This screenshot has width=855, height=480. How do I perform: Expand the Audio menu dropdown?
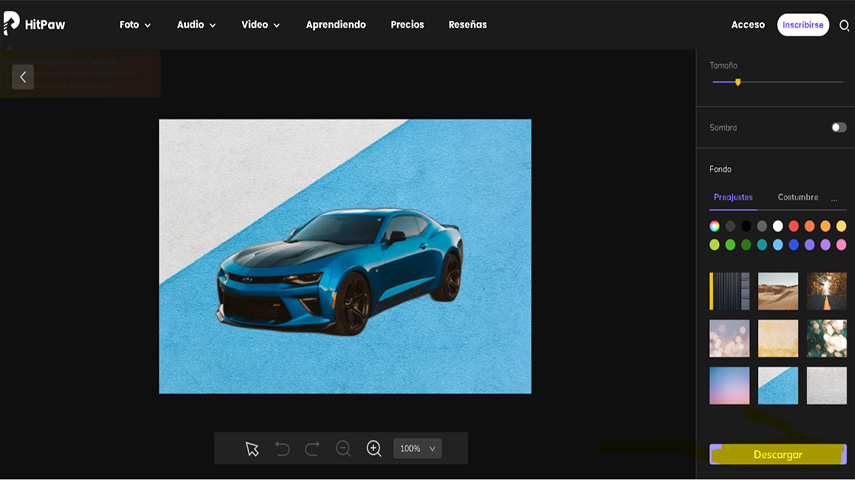(196, 25)
